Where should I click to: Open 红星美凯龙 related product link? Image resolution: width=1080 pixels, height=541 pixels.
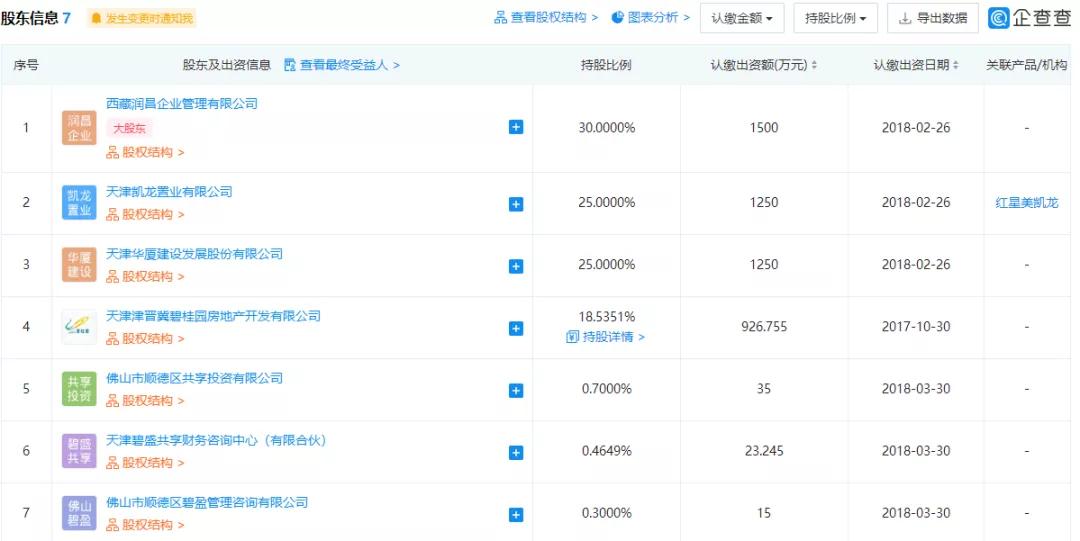[x=1026, y=203]
